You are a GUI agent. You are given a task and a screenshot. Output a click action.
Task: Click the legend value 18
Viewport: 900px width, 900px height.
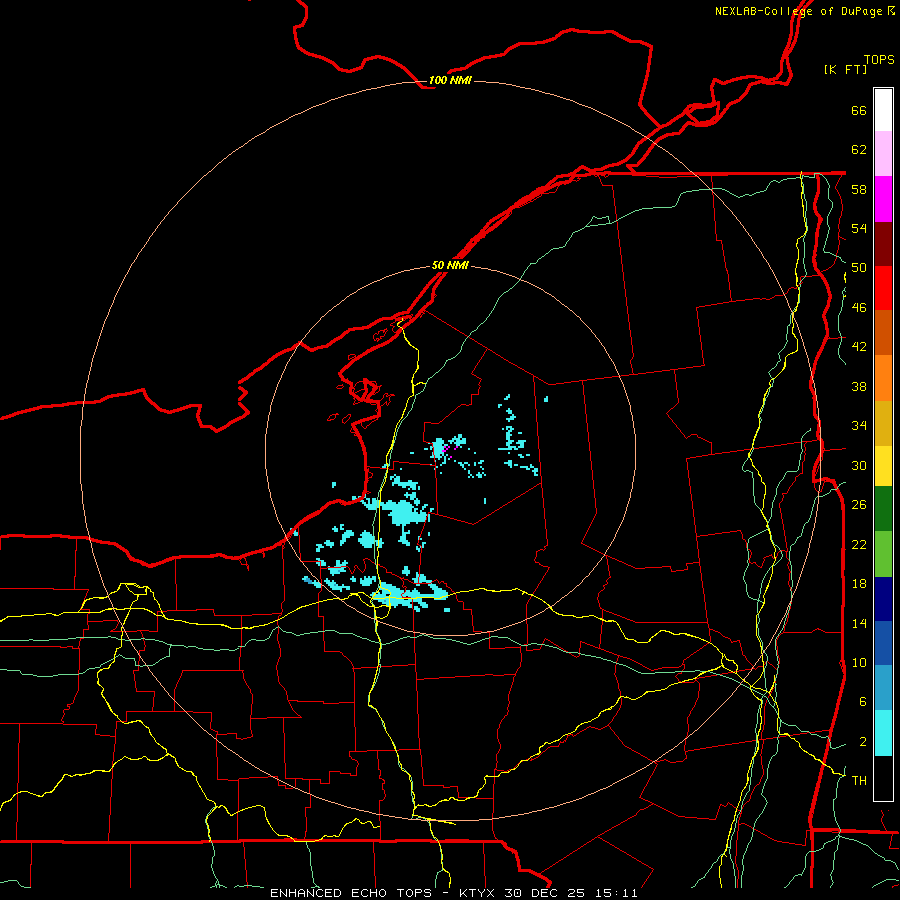pos(859,583)
